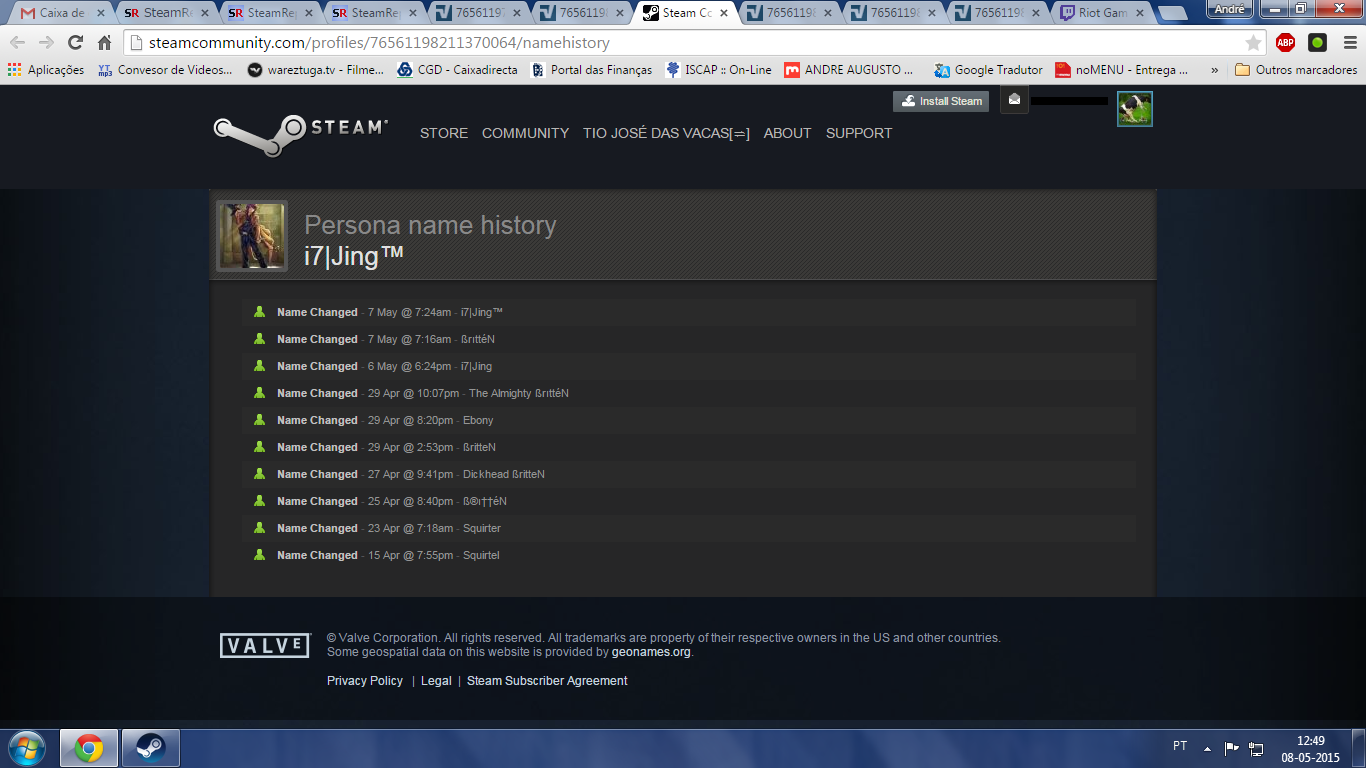Click the Adblock Plus extension icon
1366x768 pixels.
click(x=1285, y=43)
